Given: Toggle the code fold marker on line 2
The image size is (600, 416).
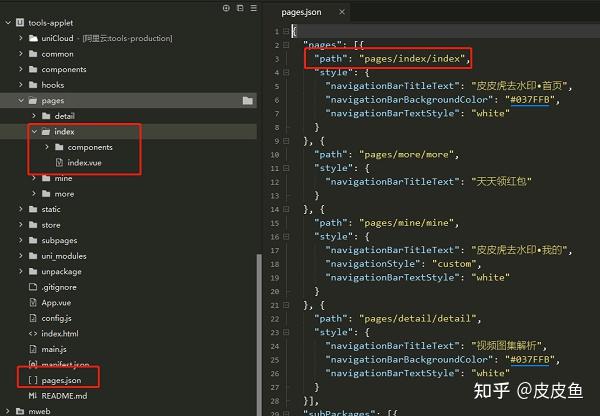Looking at the screenshot, I should 286,45.
